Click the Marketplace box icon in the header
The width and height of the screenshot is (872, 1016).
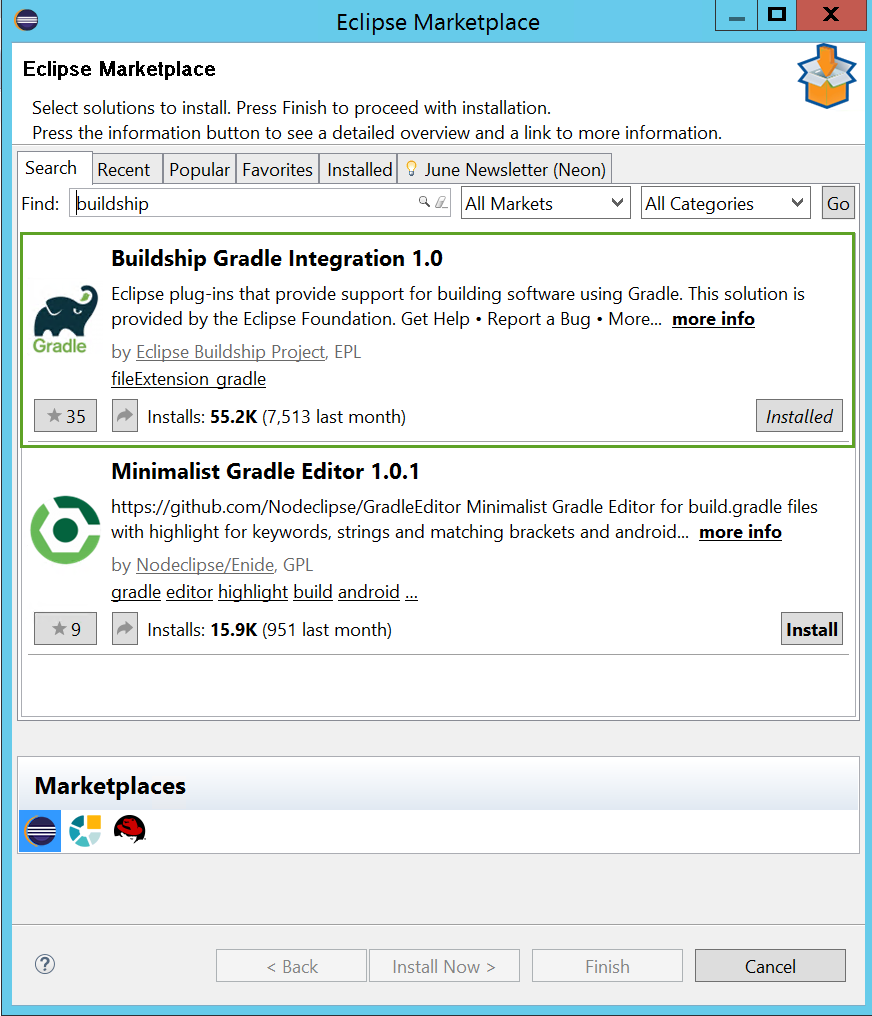(x=827, y=76)
